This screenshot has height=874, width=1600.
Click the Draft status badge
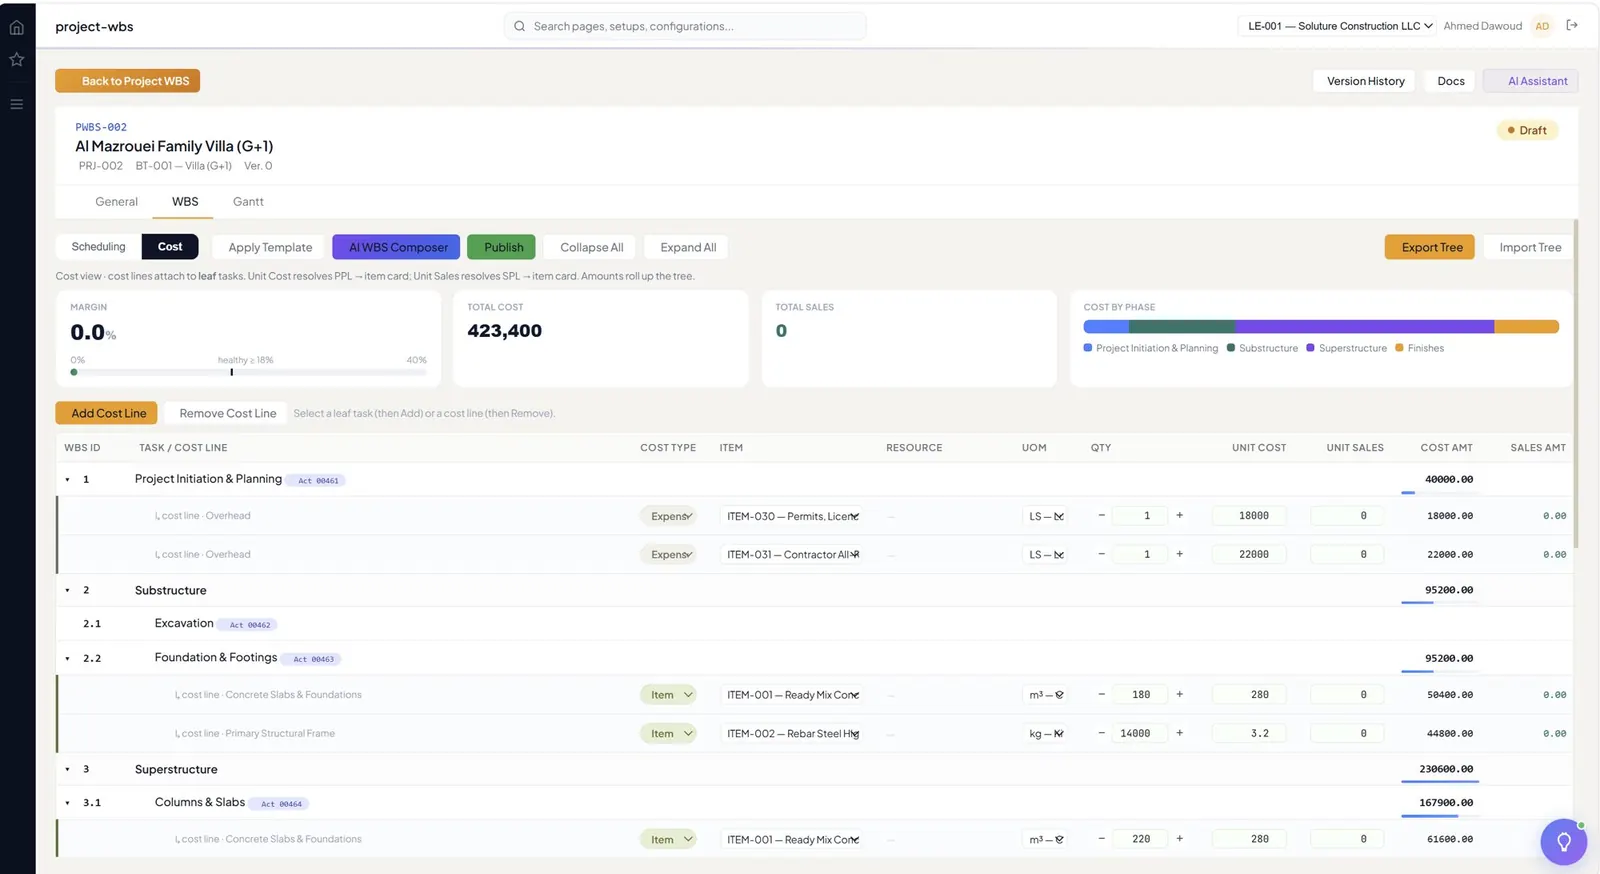pyautogui.click(x=1527, y=130)
